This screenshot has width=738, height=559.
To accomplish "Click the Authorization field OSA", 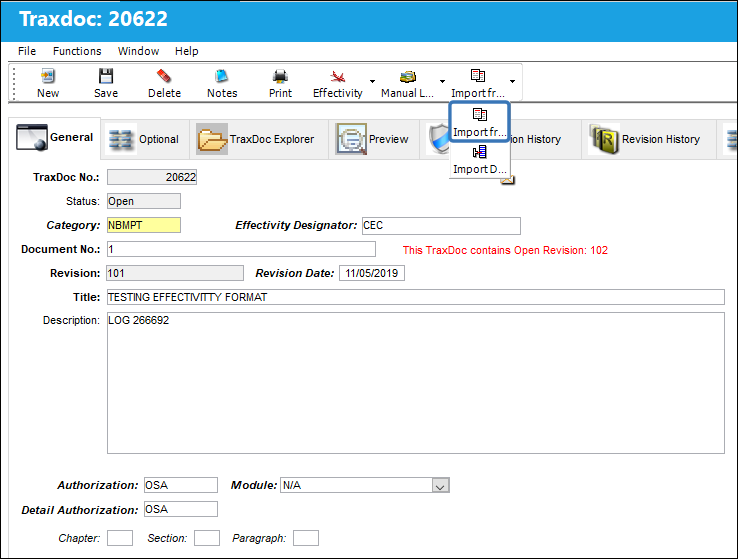I will (181, 485).
